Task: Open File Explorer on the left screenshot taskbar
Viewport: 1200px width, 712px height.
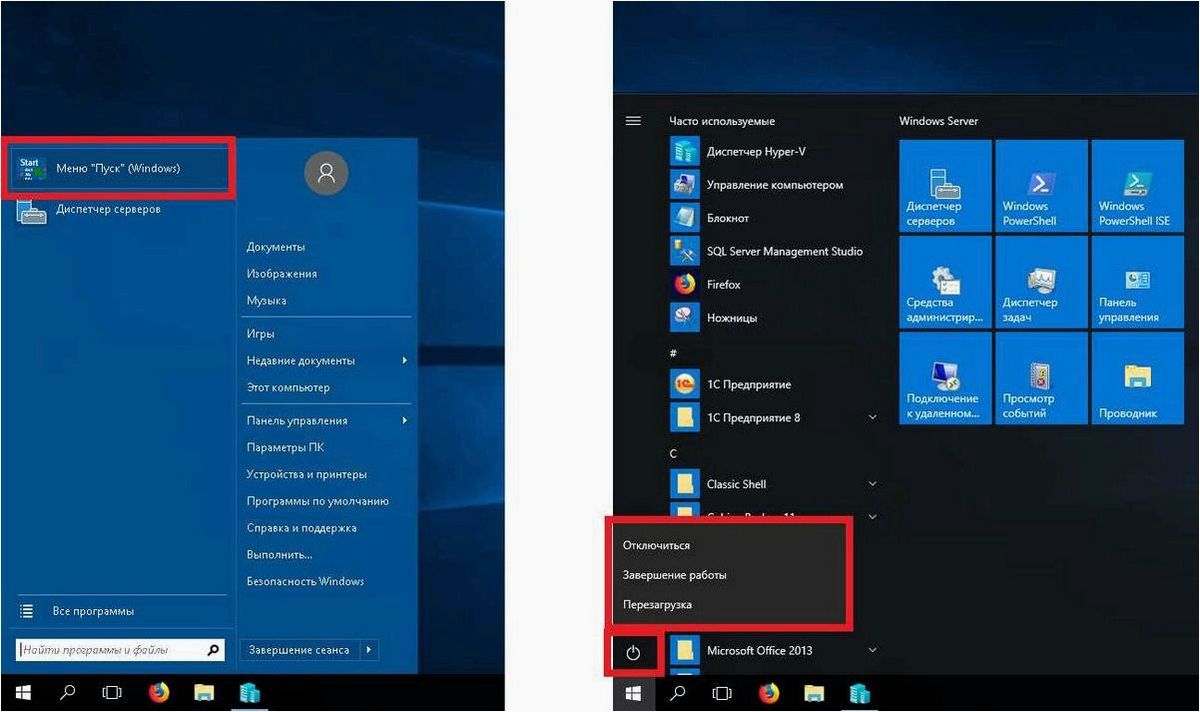Action: [x=204, y=692]
